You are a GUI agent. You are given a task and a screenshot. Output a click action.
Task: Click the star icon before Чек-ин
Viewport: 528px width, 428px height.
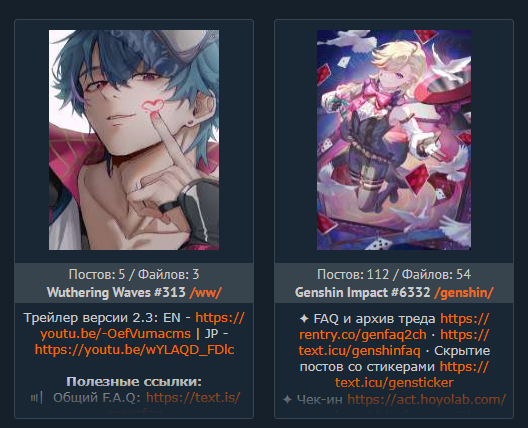(287, 400)
